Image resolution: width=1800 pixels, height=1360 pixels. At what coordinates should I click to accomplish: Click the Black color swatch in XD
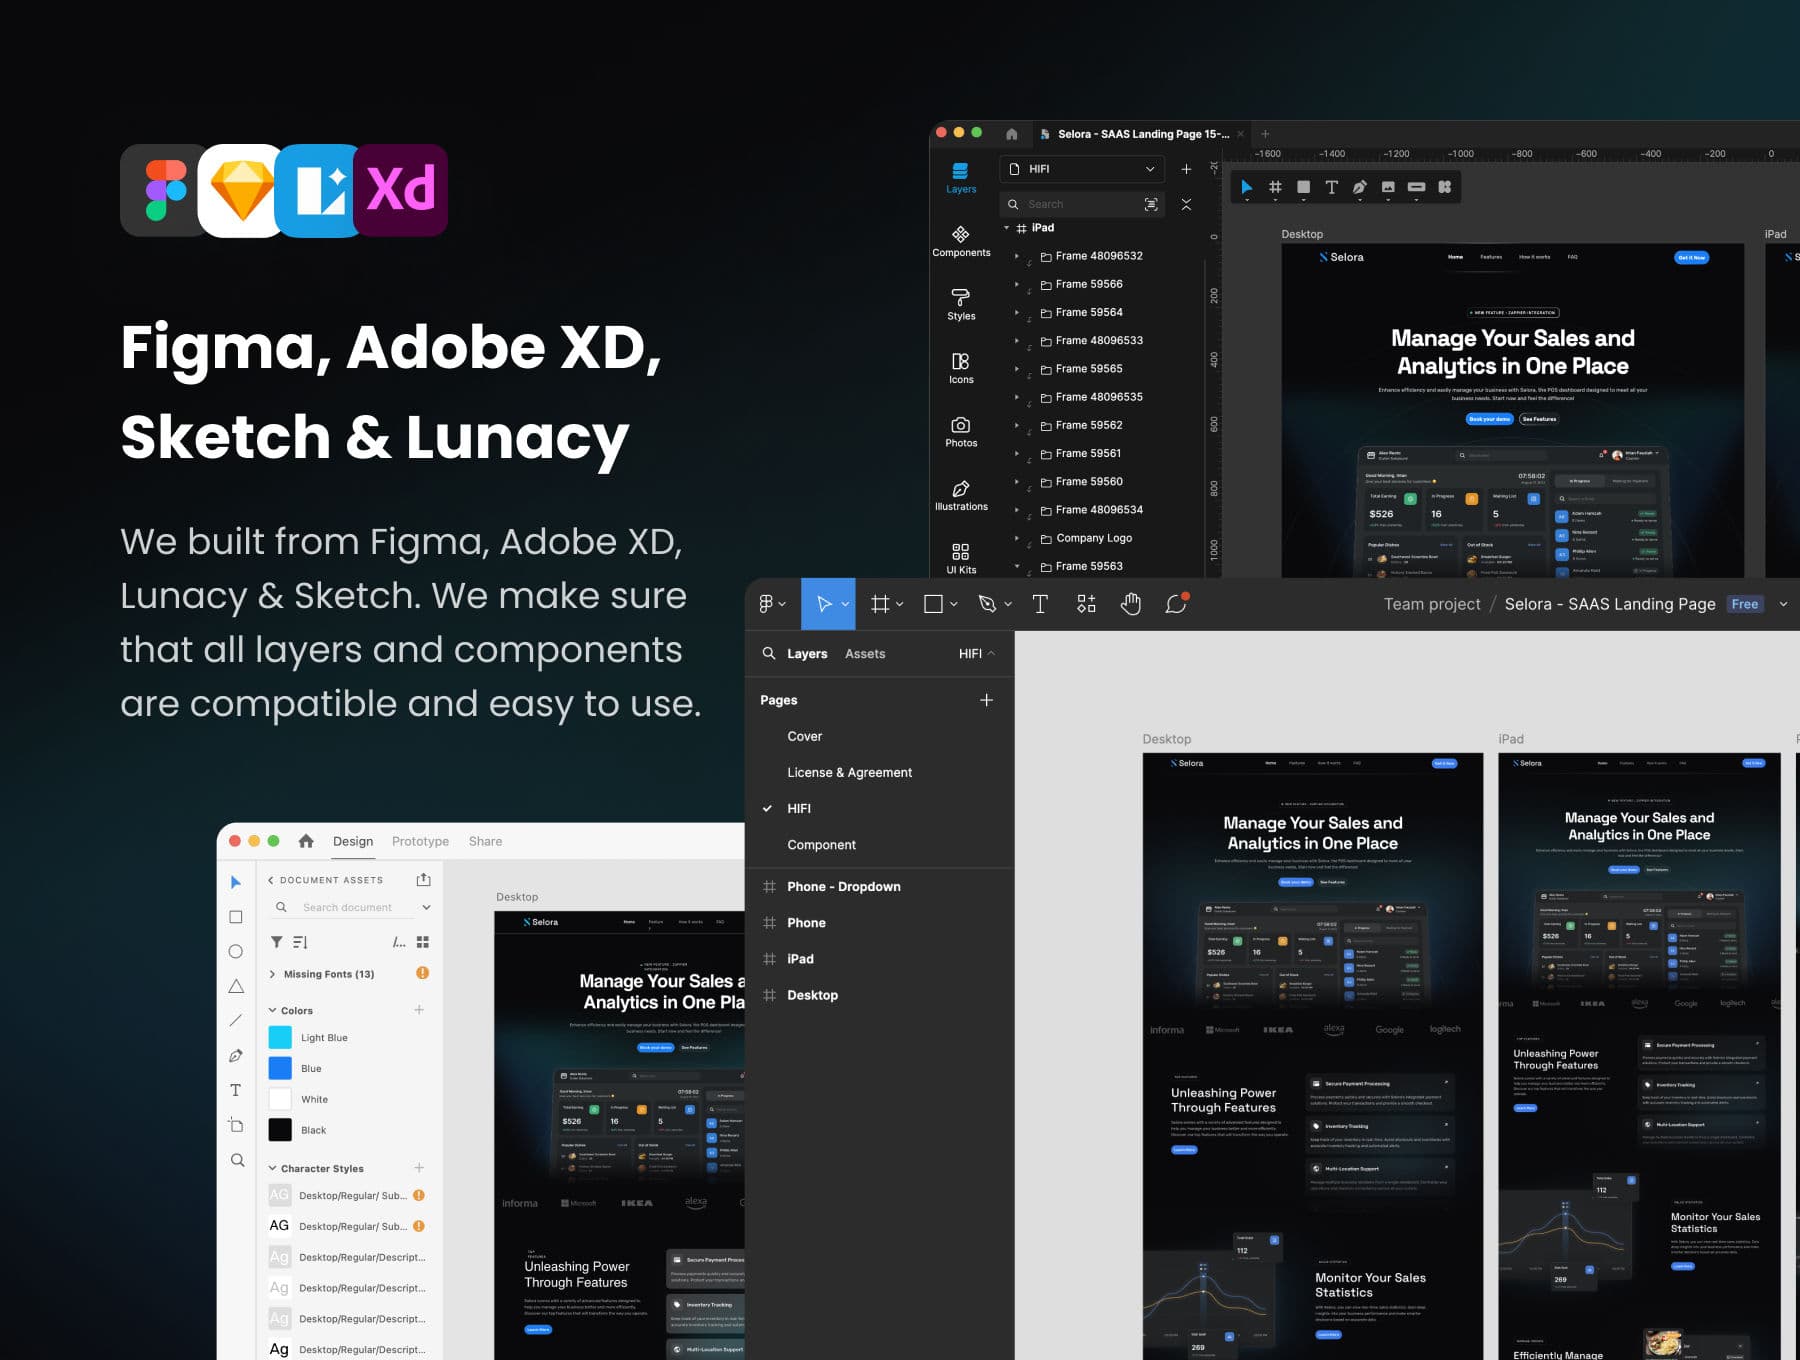pos(280,1130)
